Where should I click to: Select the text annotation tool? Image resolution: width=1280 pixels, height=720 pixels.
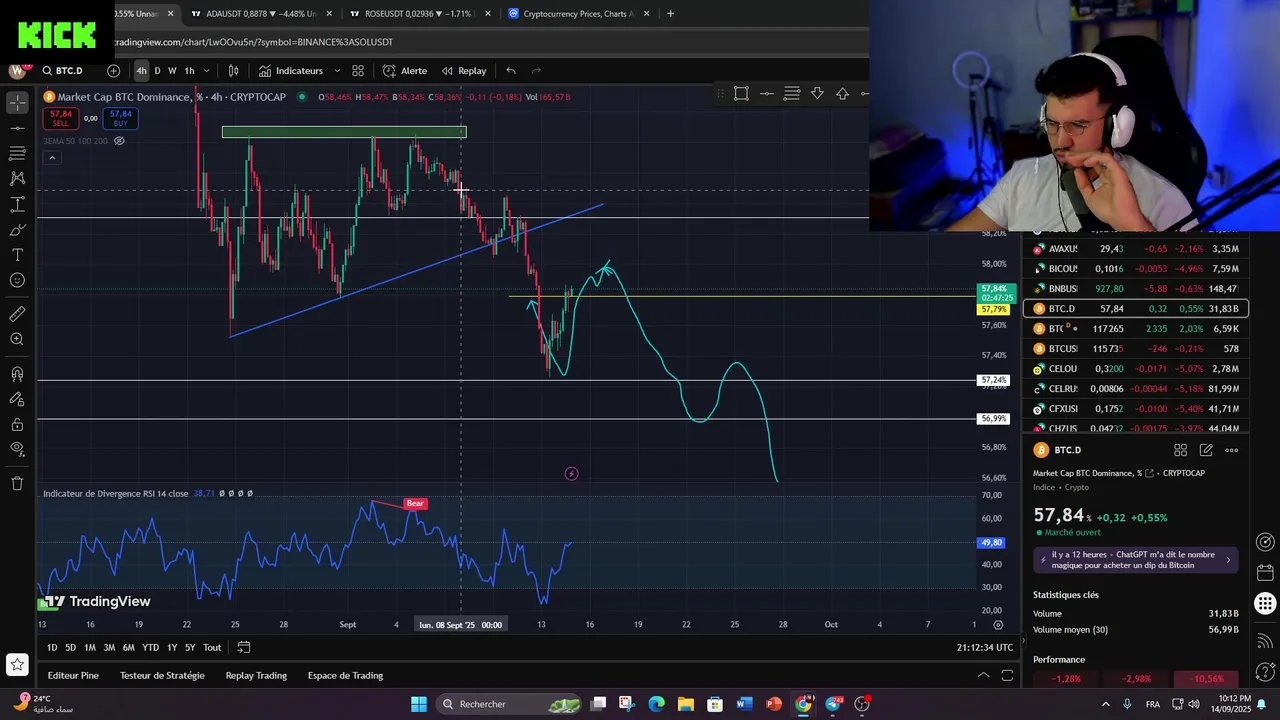17,255
